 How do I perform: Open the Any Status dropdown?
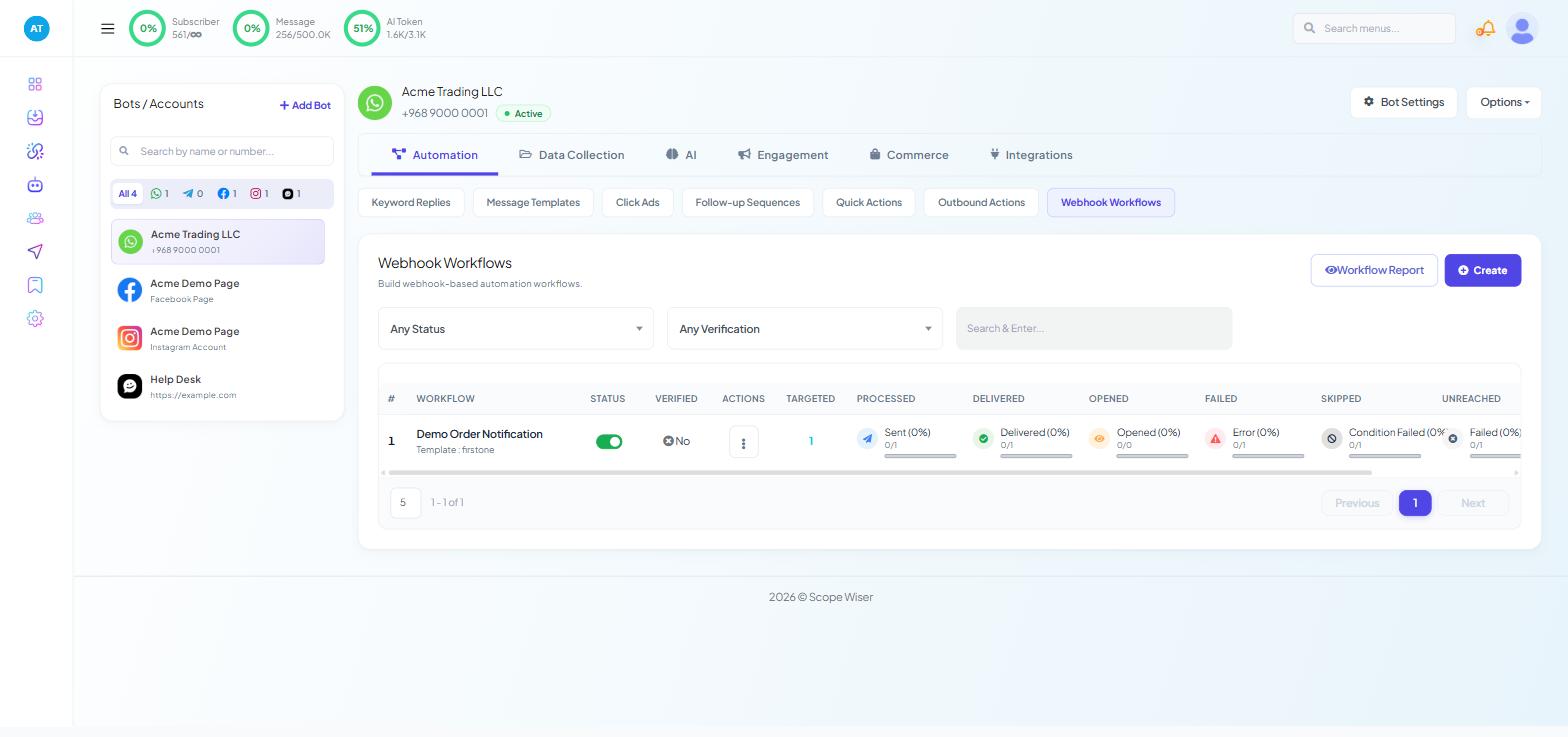pyautogui.click(x=516, y=329)
